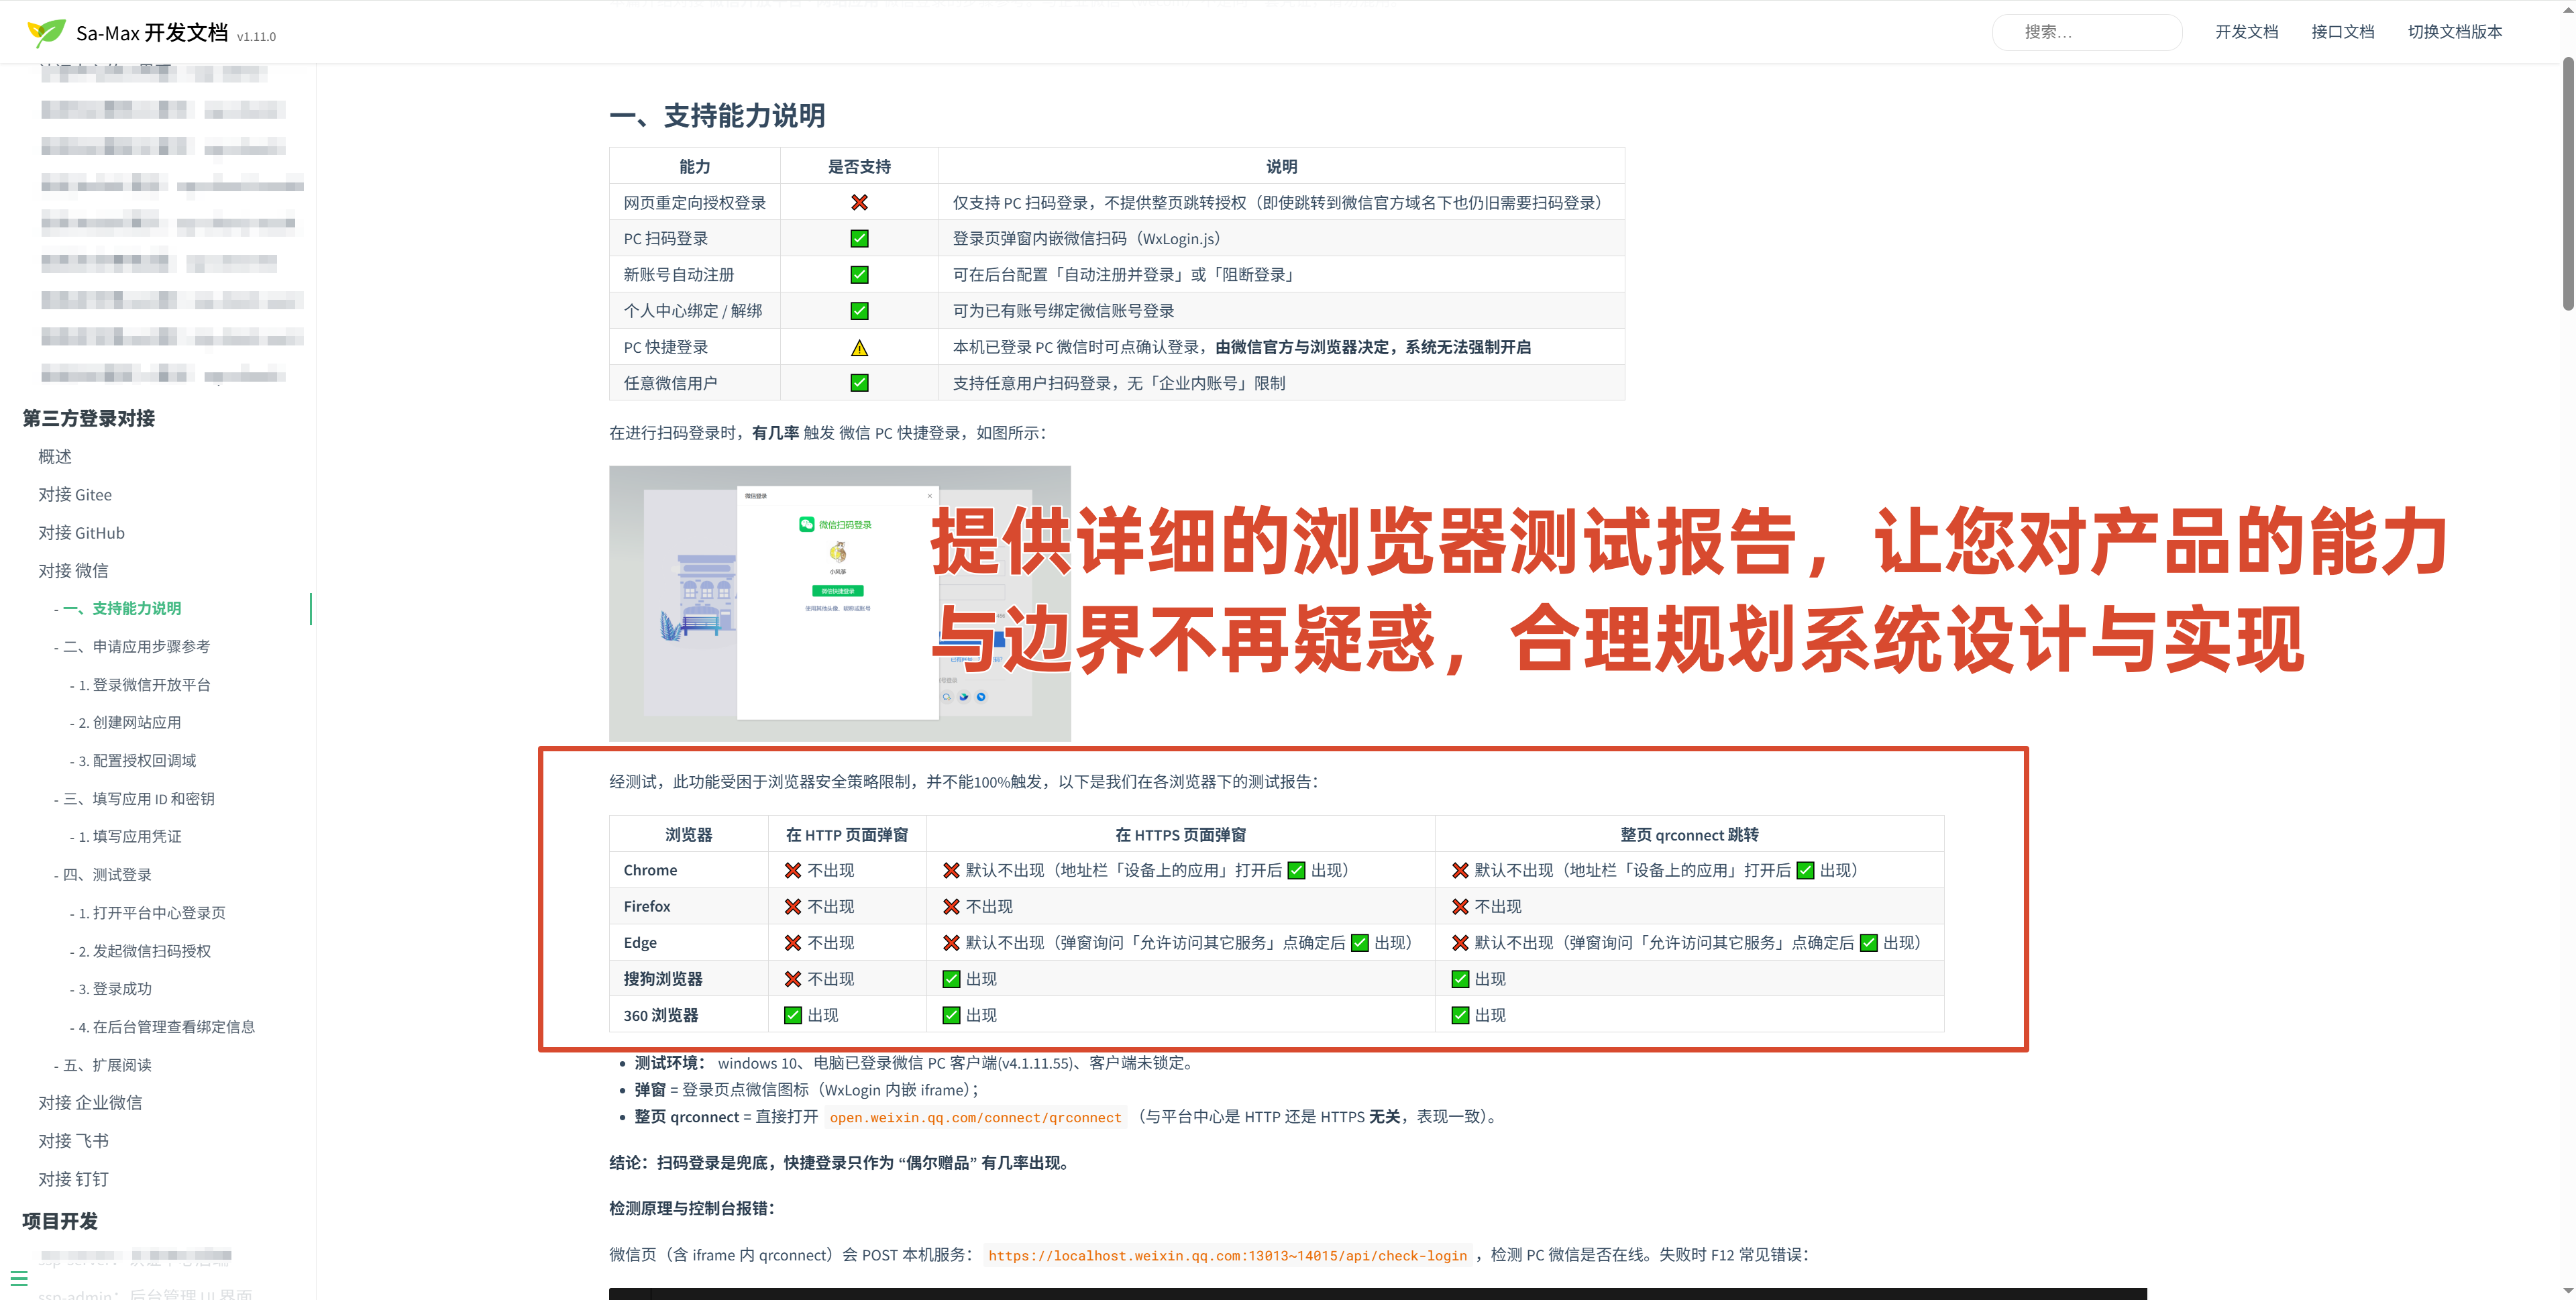Click 搜狗浏览器 HTTP 不出现 cross icon
This screenshot has width=2576, height=1300.
pos(793,978)
